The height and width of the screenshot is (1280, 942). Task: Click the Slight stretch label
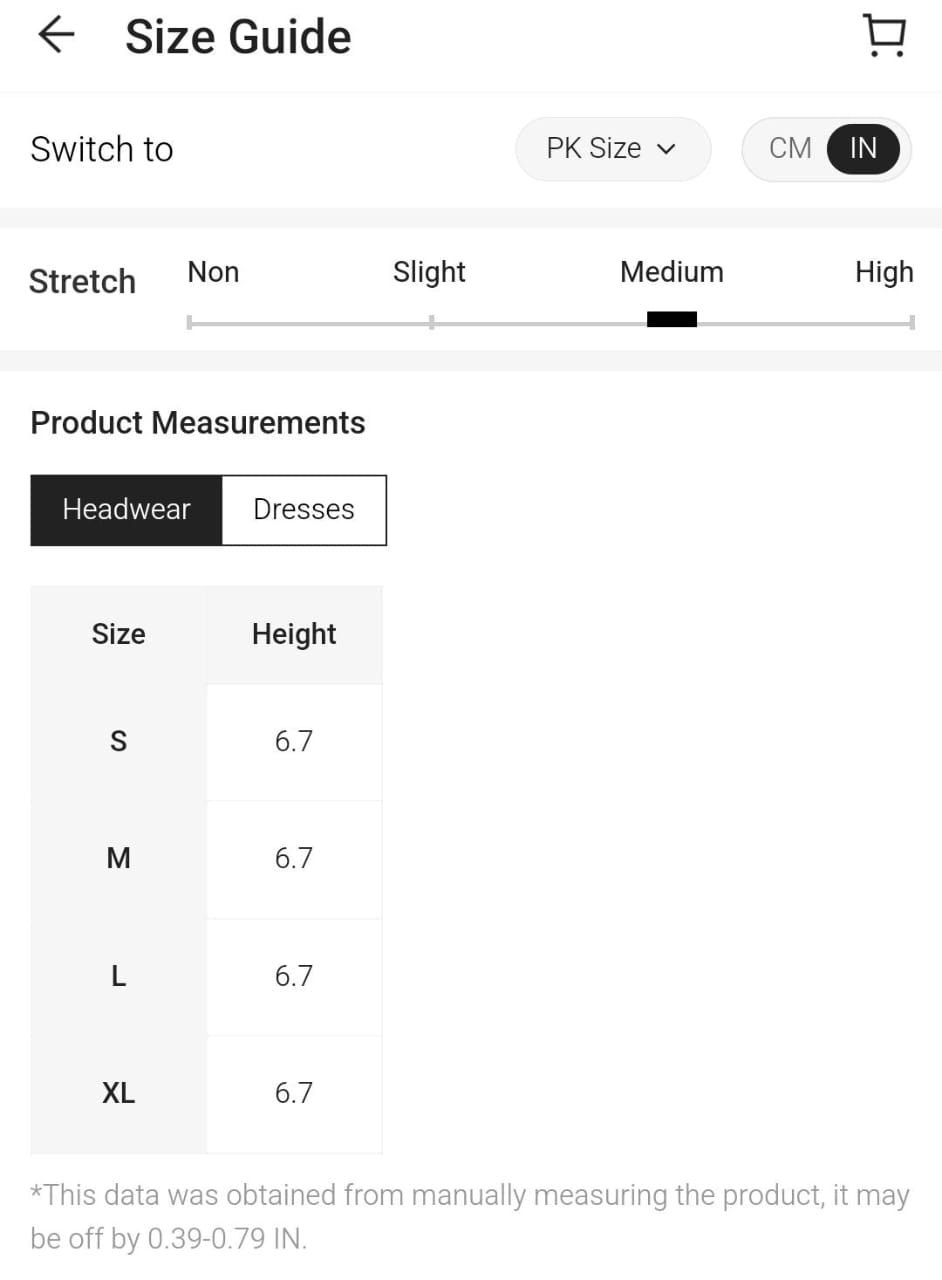tap(429, 272)
